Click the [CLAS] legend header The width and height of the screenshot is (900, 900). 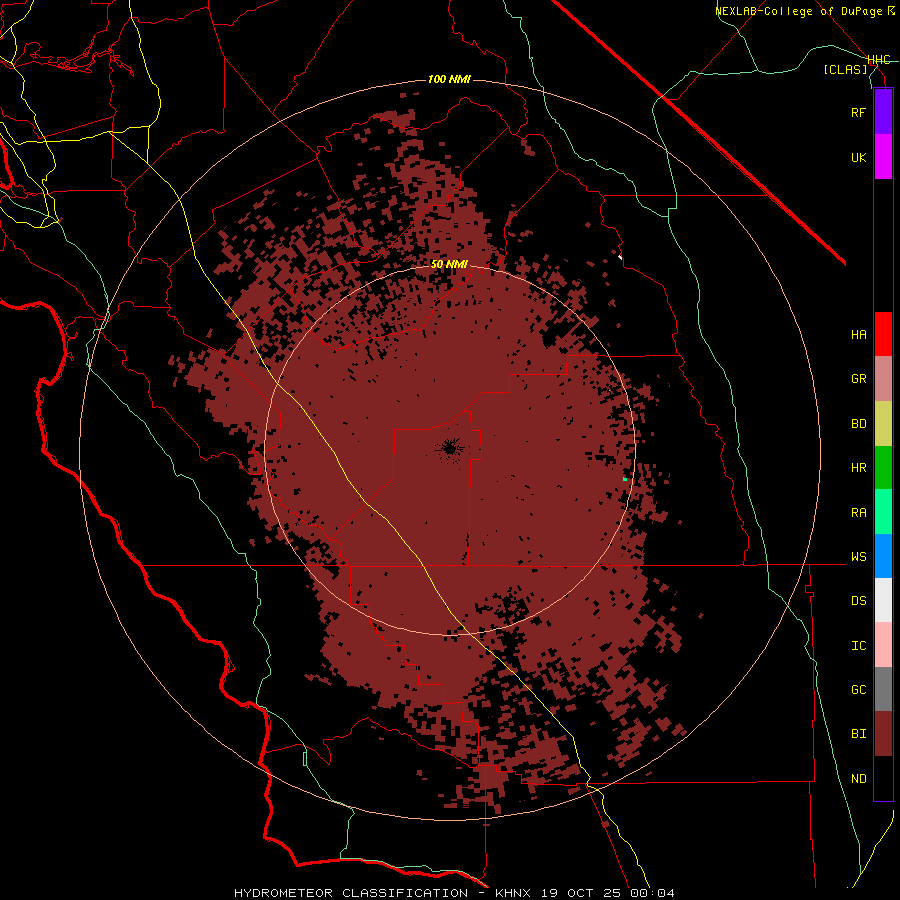click(845, 69)
